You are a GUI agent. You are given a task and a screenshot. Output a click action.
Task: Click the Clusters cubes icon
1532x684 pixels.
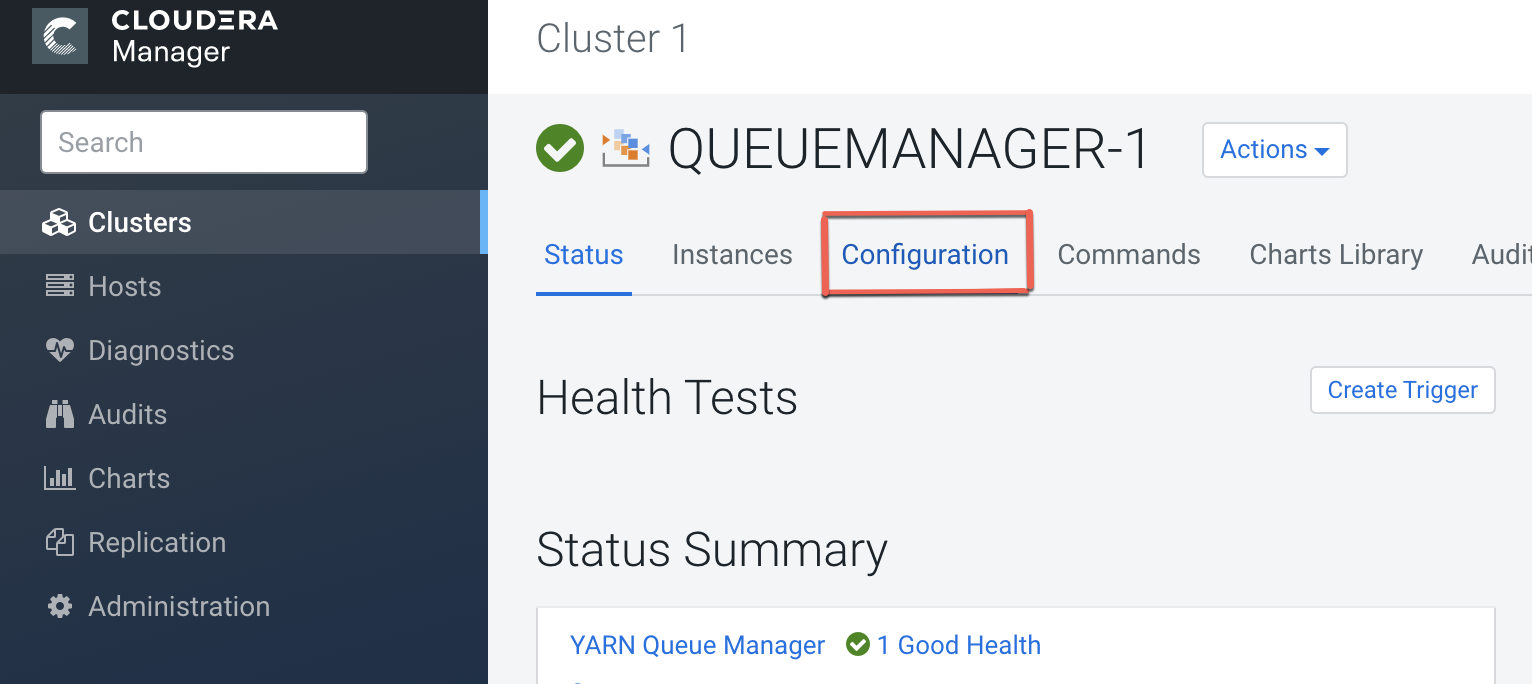tap(59, 223)
